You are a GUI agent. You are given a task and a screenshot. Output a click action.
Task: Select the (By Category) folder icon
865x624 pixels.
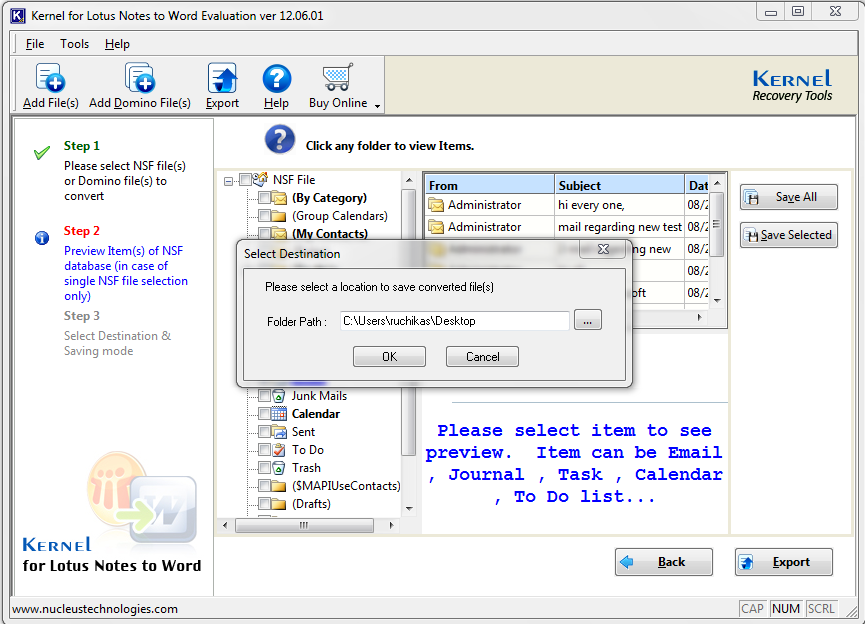279,198
